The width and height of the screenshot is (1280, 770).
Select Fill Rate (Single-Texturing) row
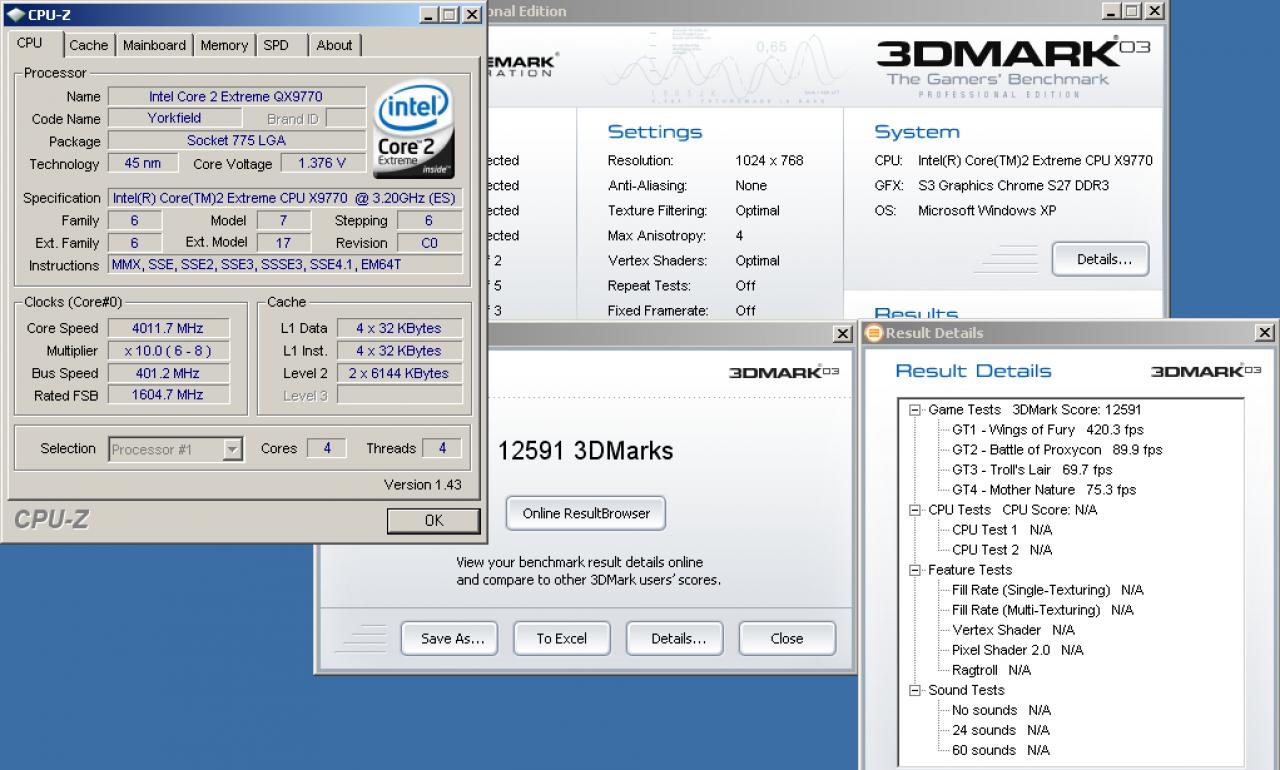[1048, 590]
